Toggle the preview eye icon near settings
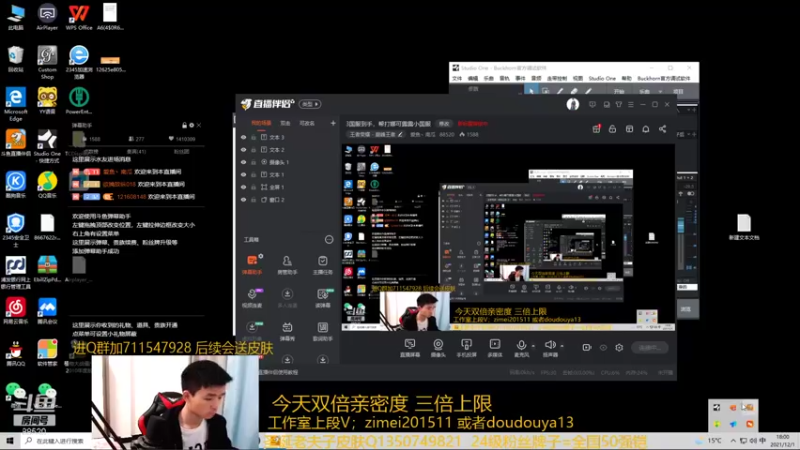The width and height of the screenshot is (800, 450). coord(603,347)
